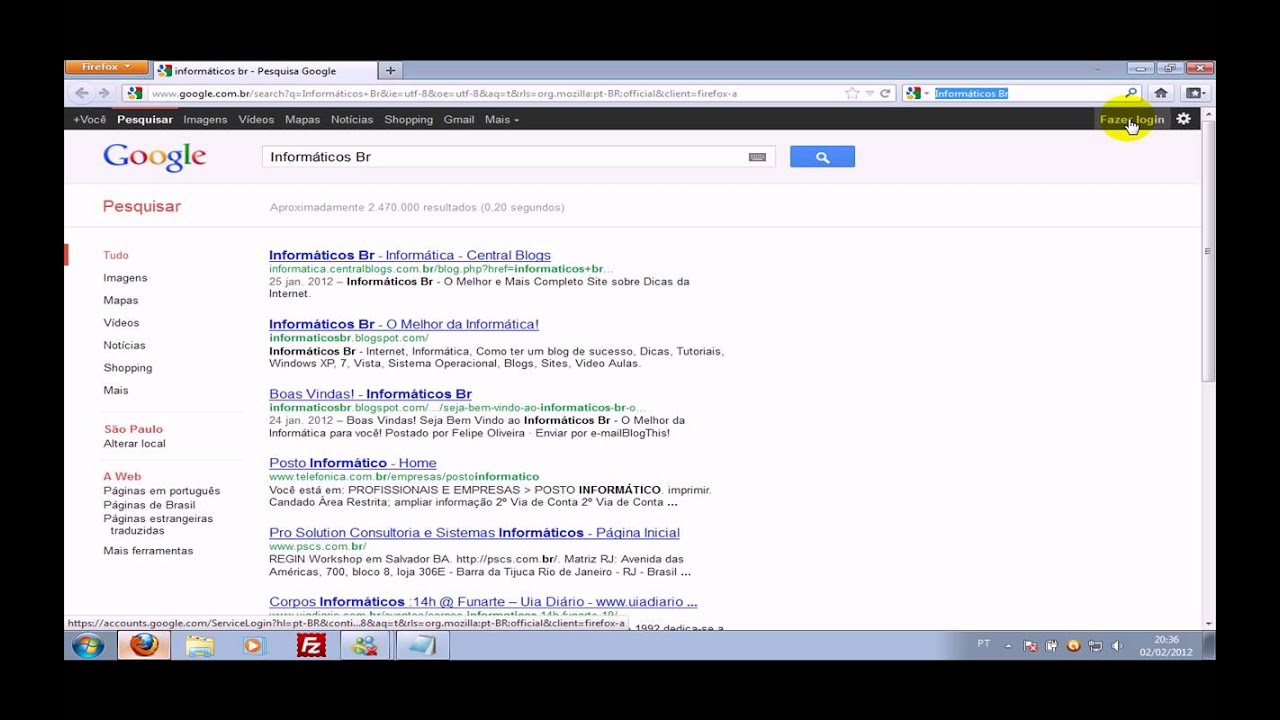Open Notícias in the top Google bar

(x=352, y=119)
